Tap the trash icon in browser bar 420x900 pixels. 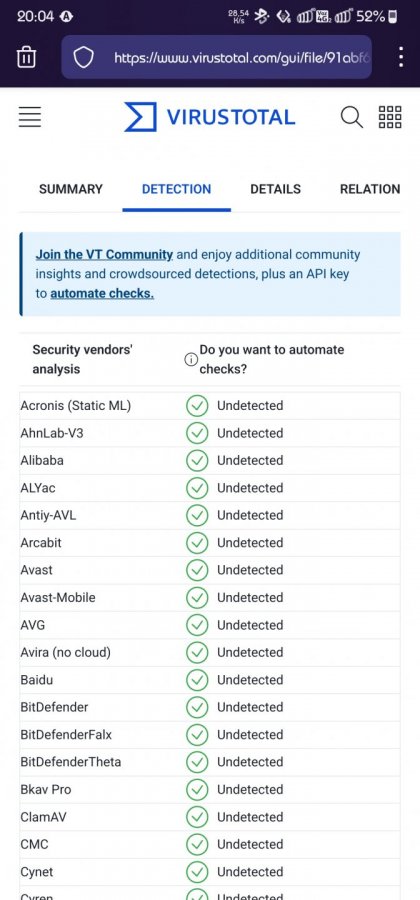coord(26,57)
